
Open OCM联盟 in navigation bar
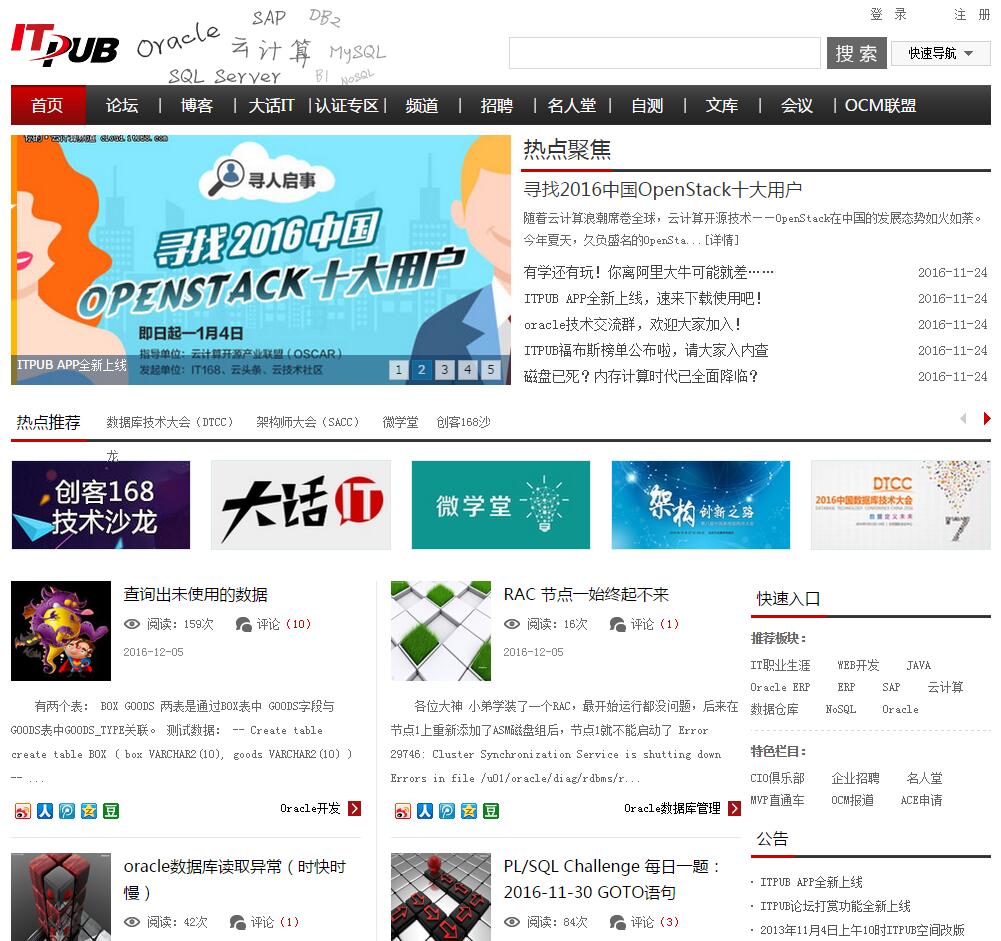(880, 105)
